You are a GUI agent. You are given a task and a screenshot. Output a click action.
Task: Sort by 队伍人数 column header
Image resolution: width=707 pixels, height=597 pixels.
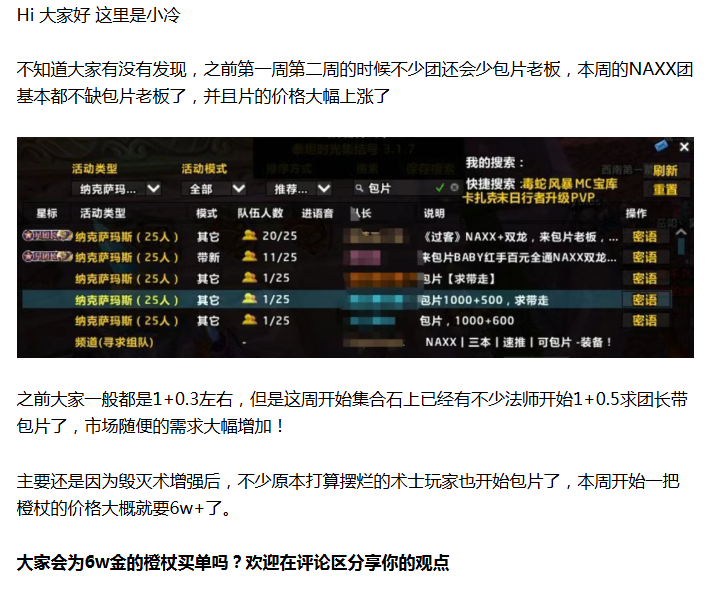pyautogui.click(x=260, y=213)
